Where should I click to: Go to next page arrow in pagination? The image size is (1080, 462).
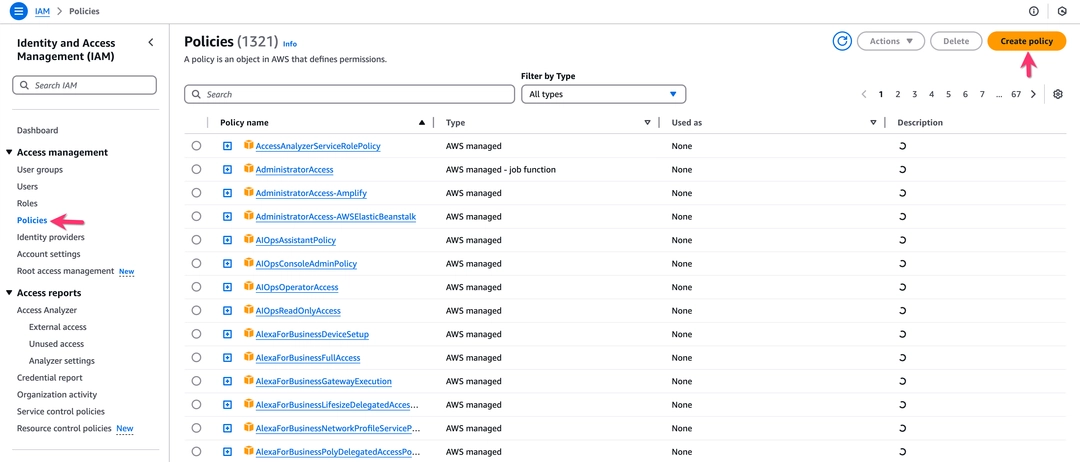1033,94
